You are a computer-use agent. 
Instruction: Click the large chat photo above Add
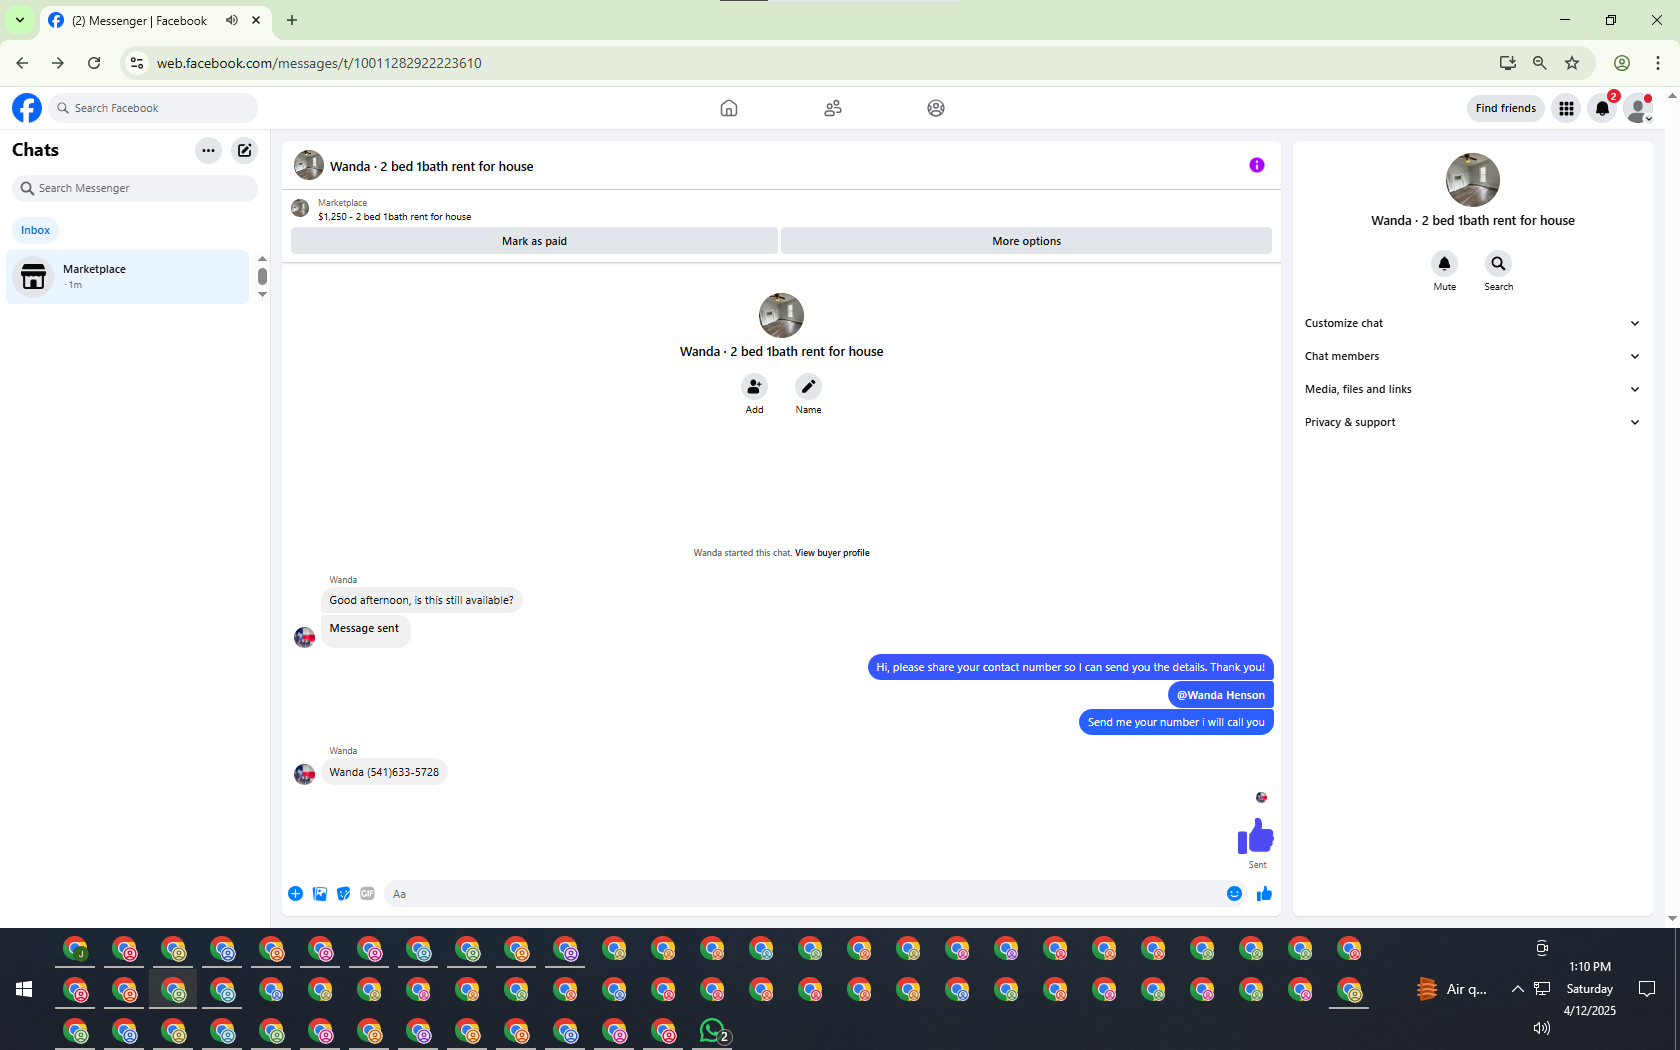point(781,315)
